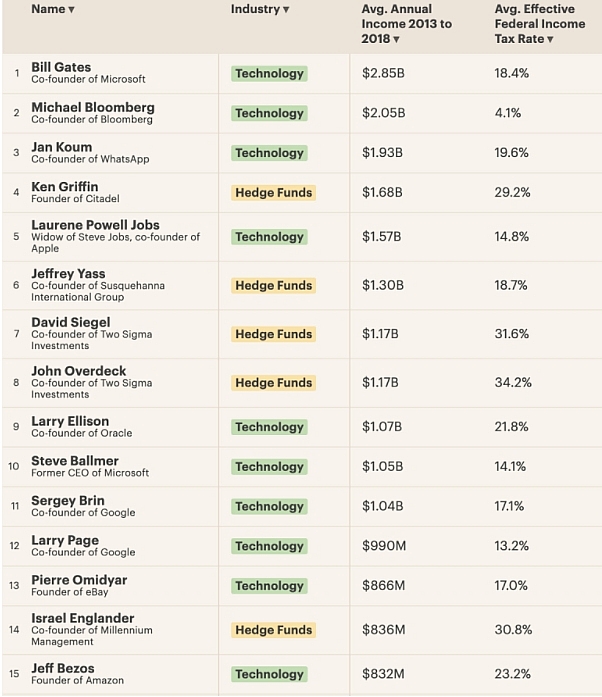This screenshot has height=697, width=602.
Task: Sort table by Name column arrow
Action: coord(71,10)
